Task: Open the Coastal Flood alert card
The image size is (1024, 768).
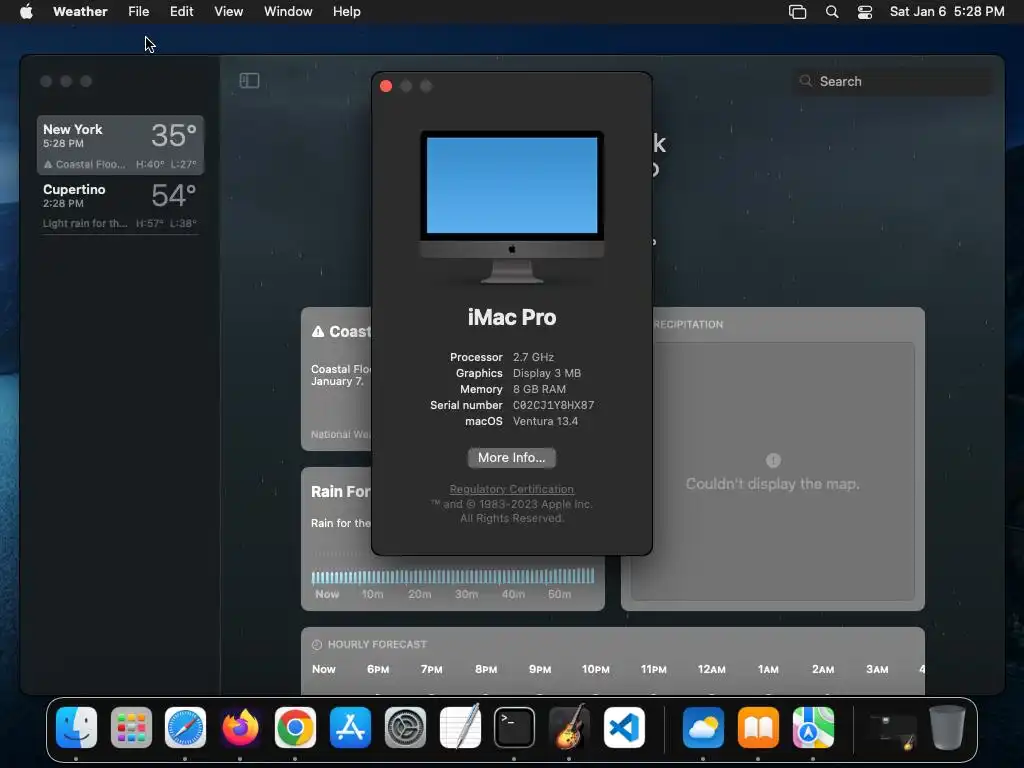Action: (x=336, y=379)
